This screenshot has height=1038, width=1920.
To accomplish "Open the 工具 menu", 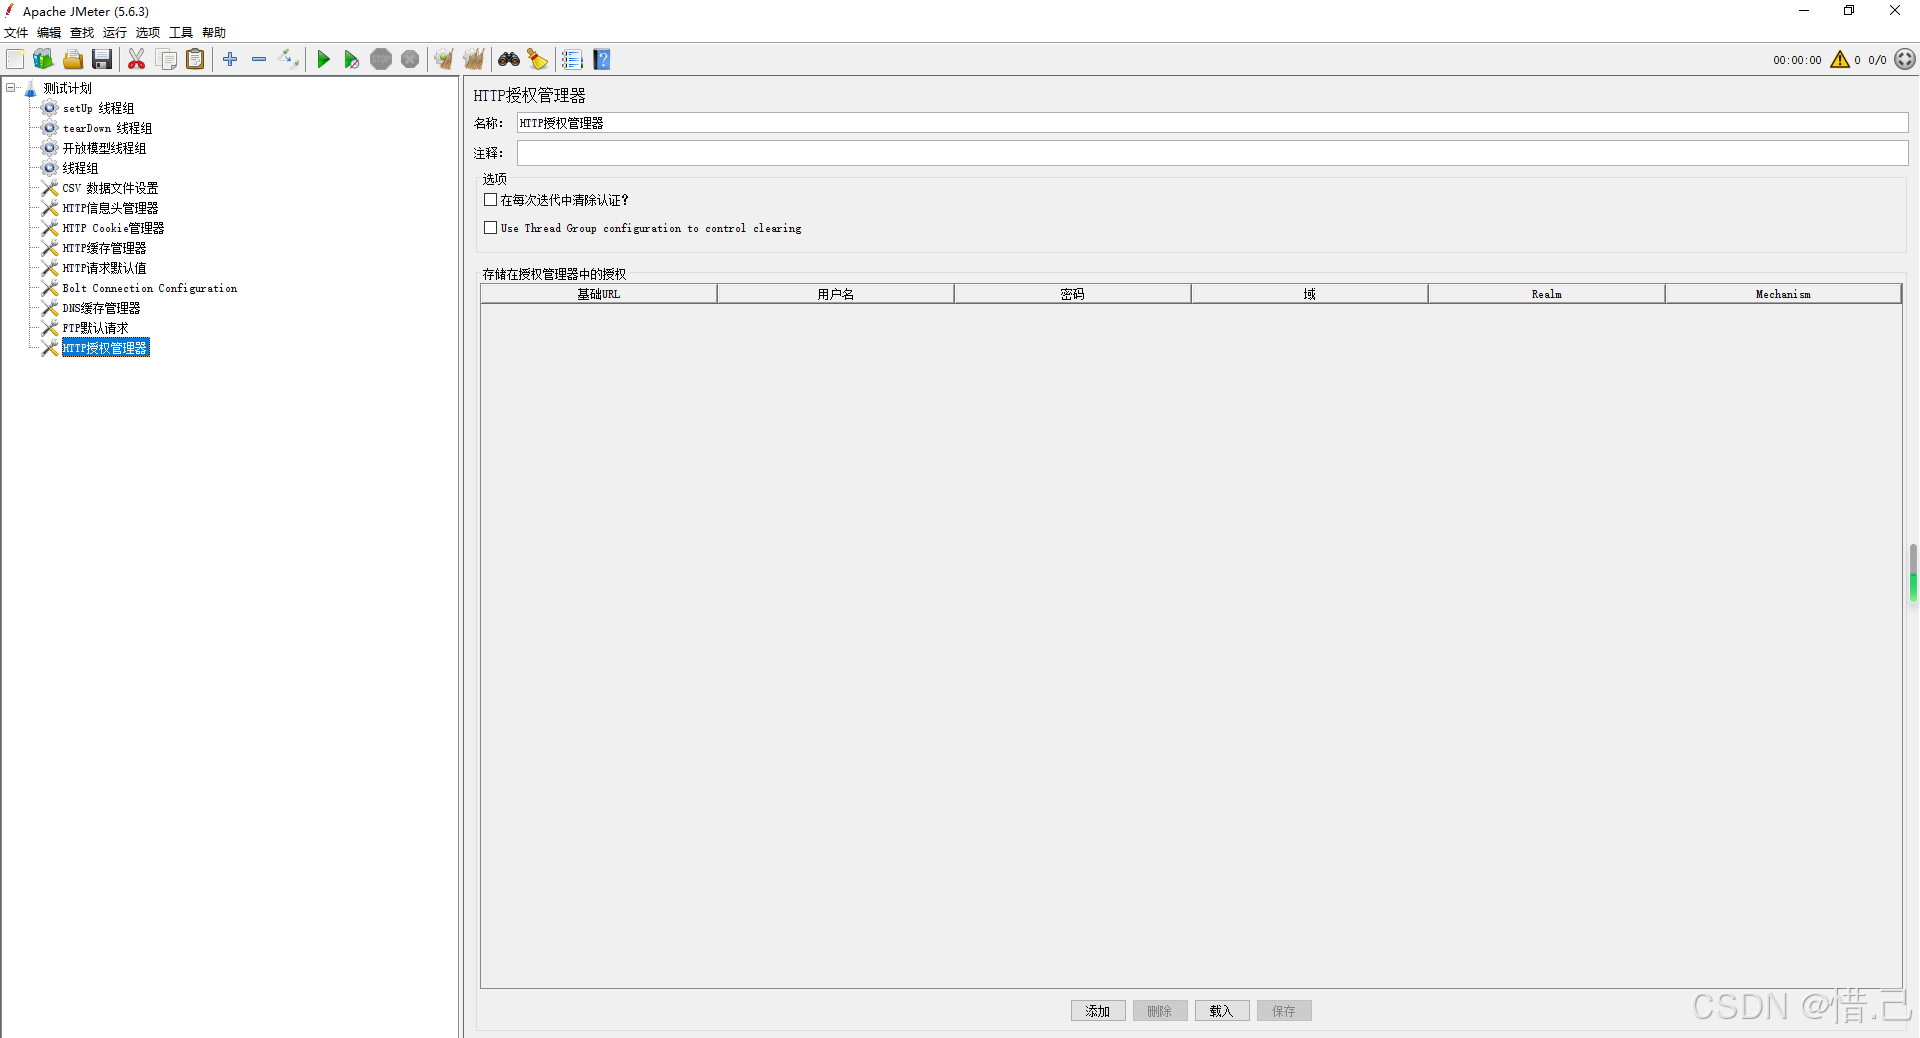I will [181, 33].
